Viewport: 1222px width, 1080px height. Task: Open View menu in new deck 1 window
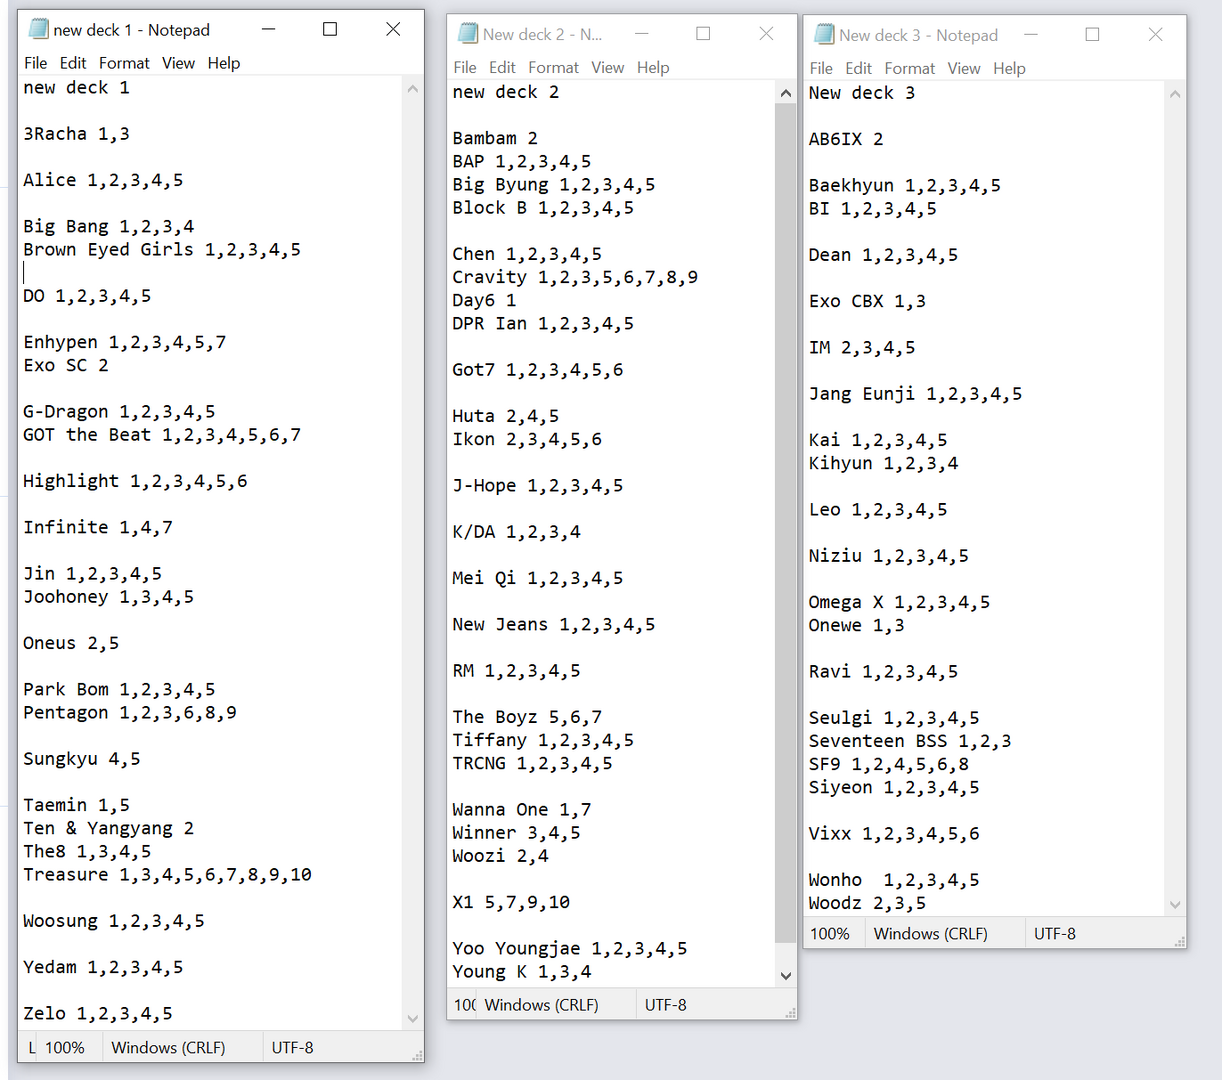[x=179, y=63]
